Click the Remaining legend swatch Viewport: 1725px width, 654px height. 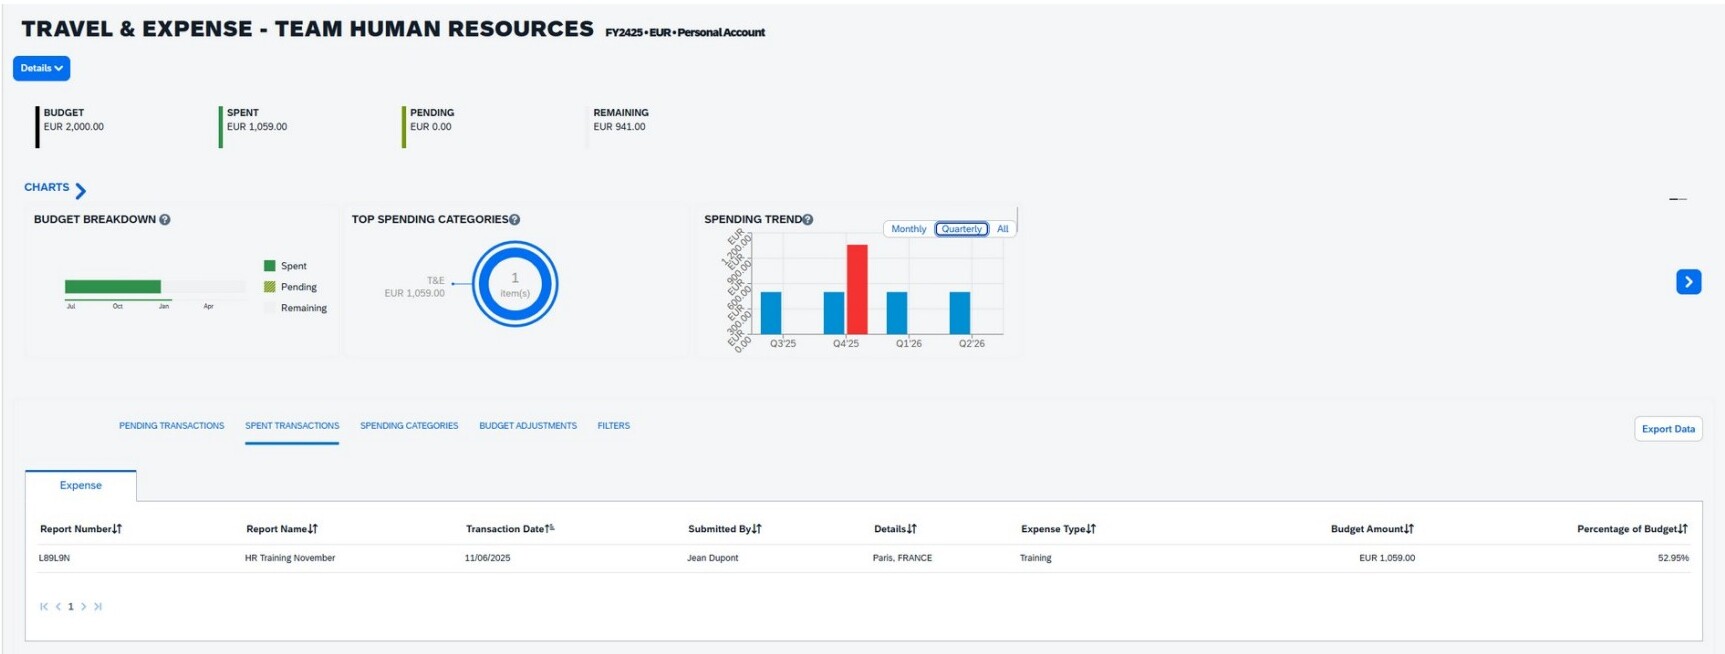(269, 308)
